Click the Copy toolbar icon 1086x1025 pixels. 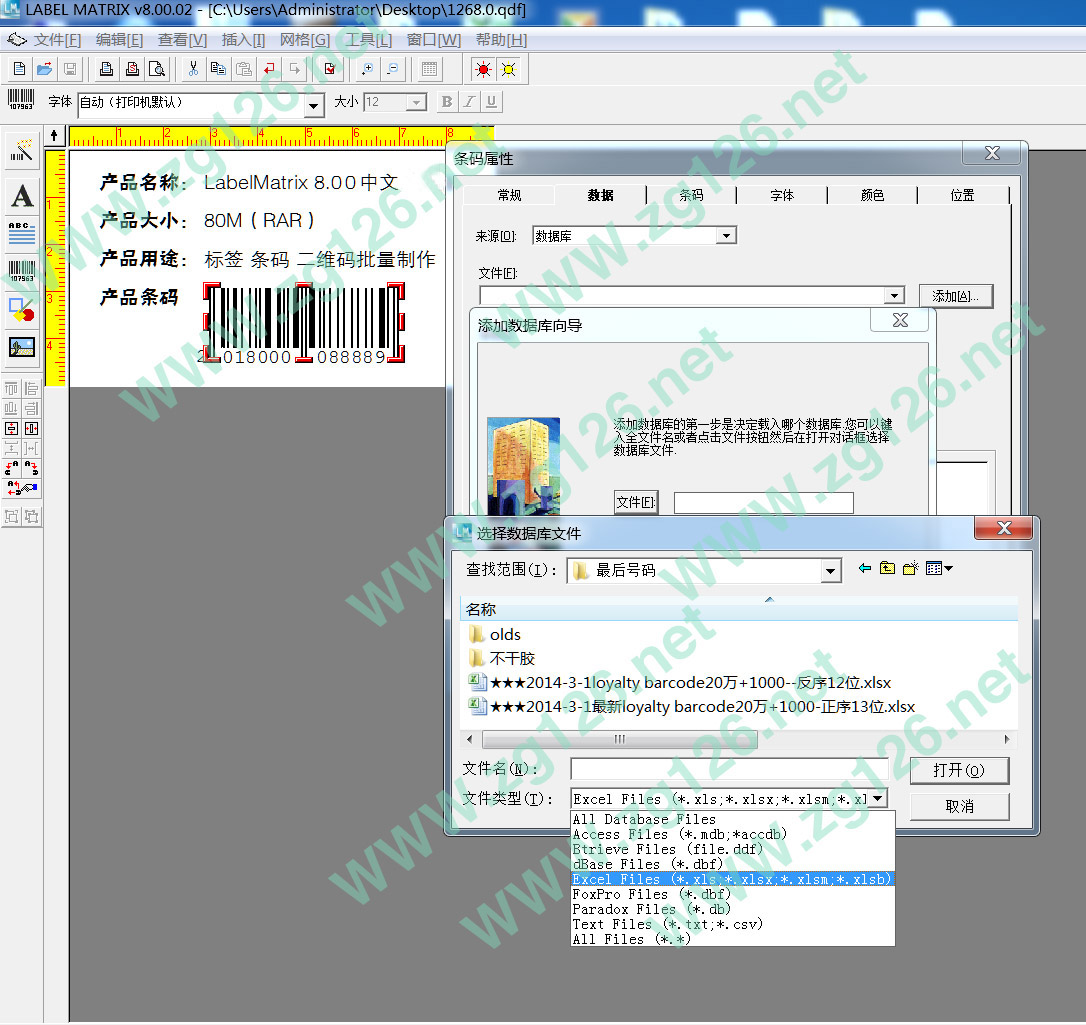tap(218, 69)
